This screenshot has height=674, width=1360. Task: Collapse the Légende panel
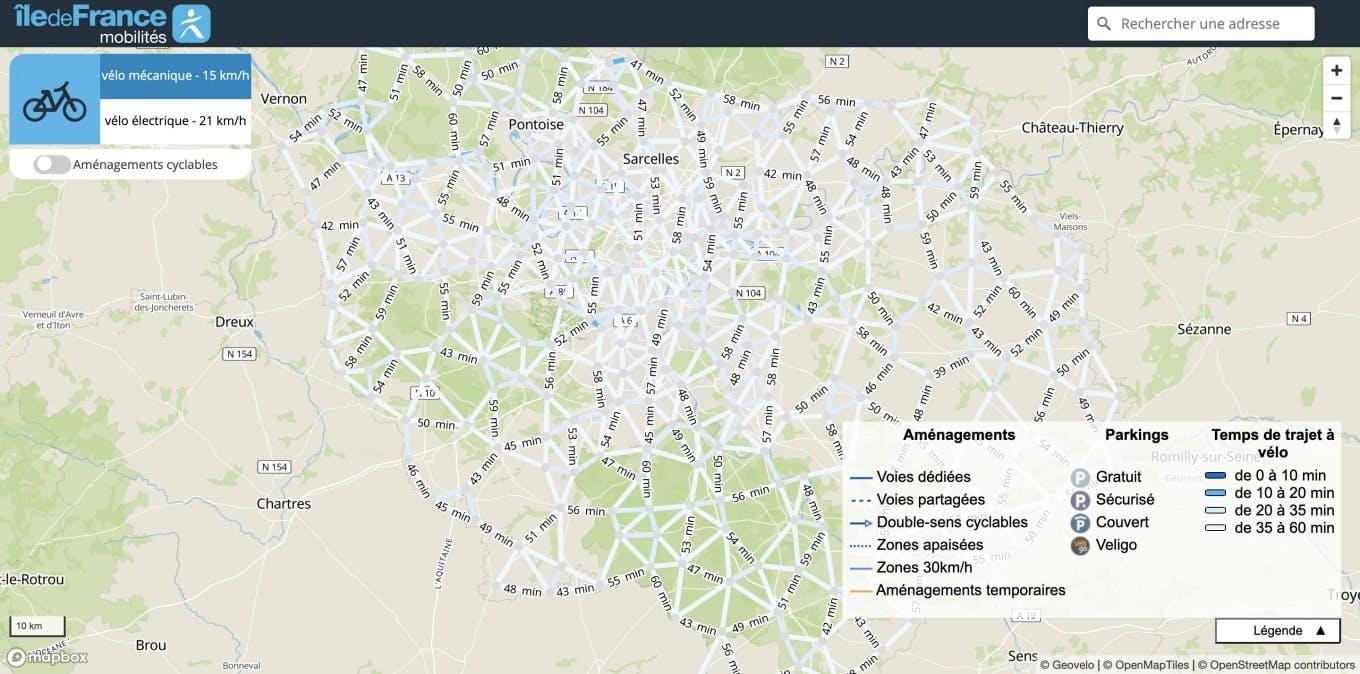point(1277,631)
